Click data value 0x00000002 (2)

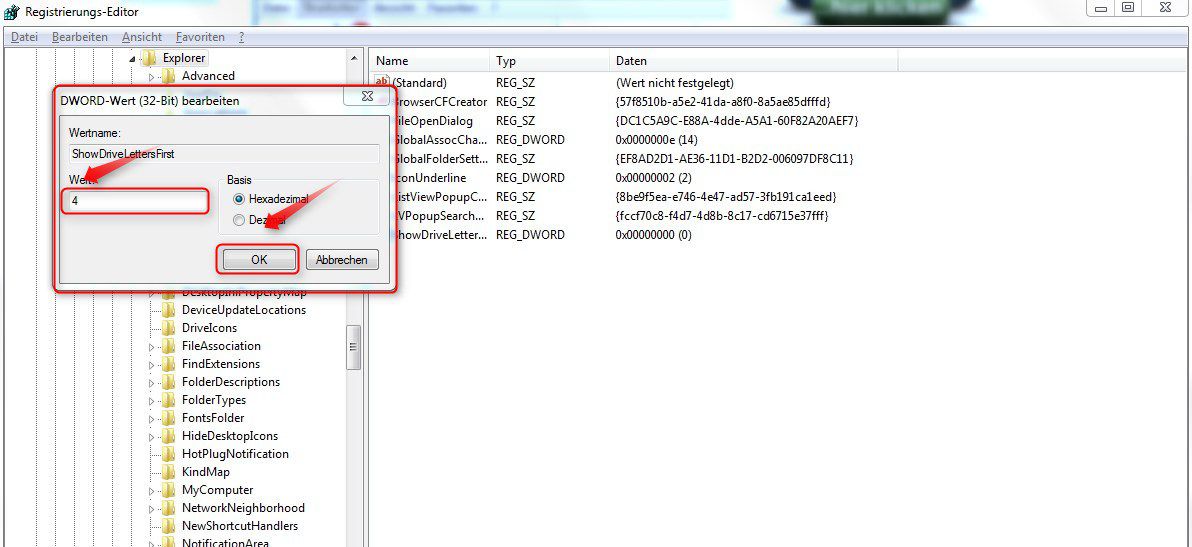click(654, 178)
